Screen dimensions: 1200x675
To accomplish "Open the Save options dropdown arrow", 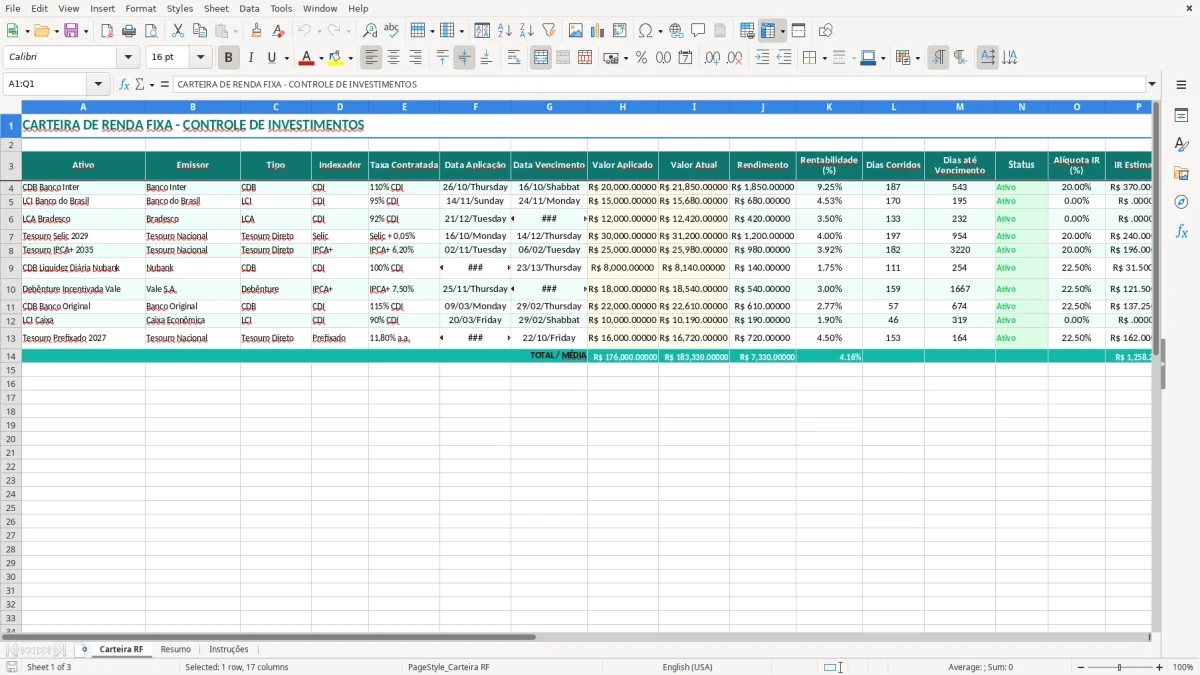I will point(86,31).
